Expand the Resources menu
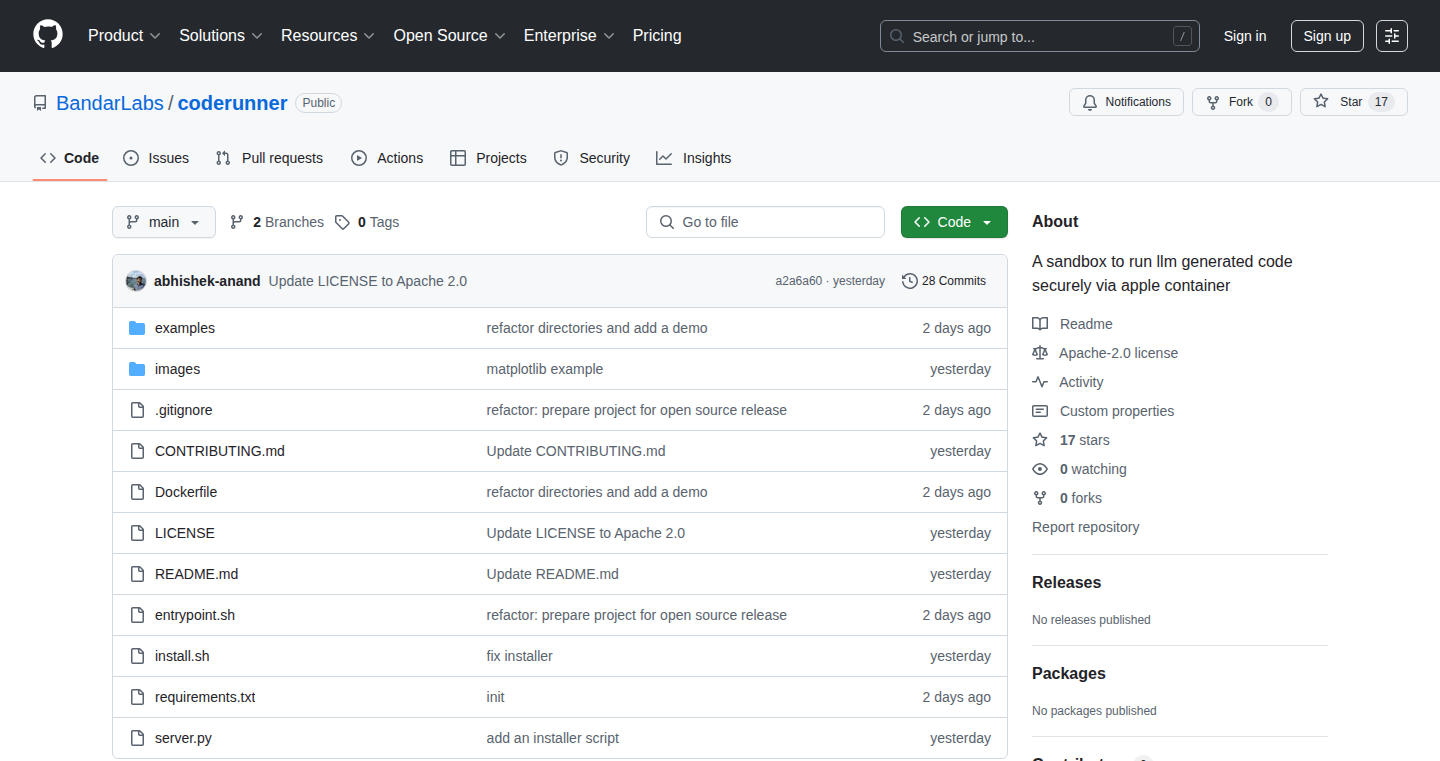Screen dimensions: 1440x761 328,36
